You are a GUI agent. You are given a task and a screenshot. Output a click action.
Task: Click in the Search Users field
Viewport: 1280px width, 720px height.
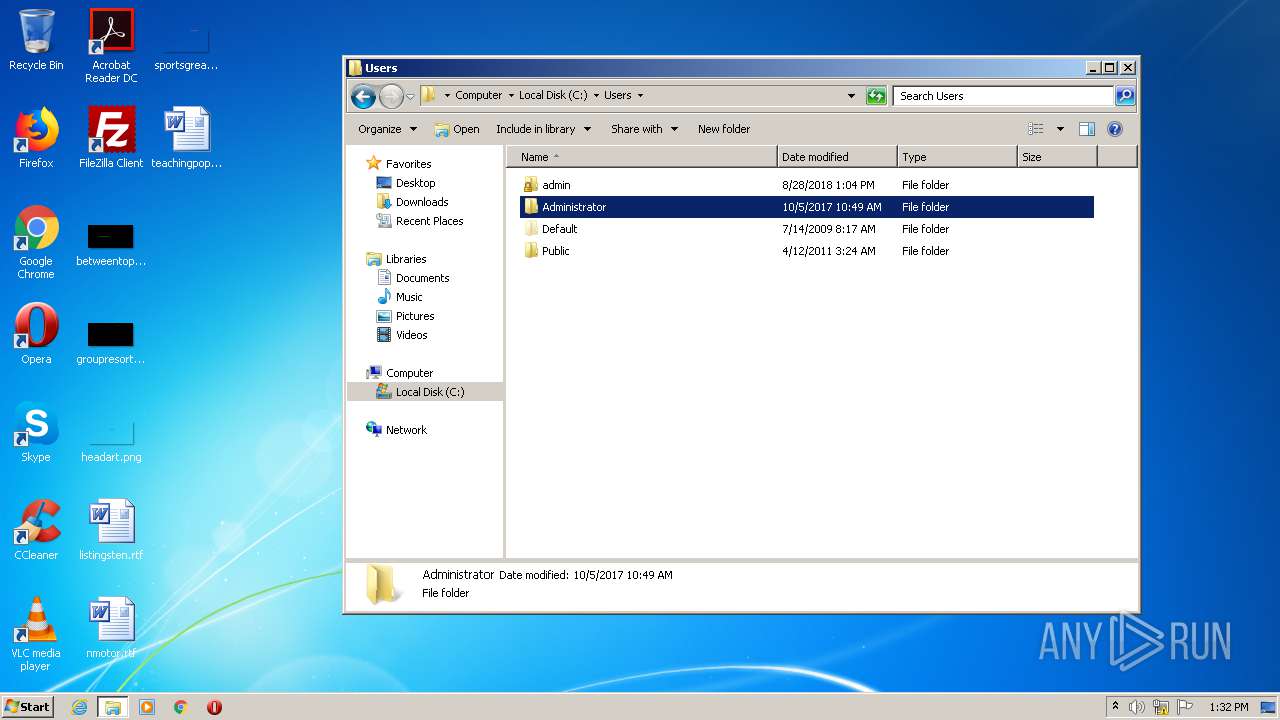click(1002, 96)
